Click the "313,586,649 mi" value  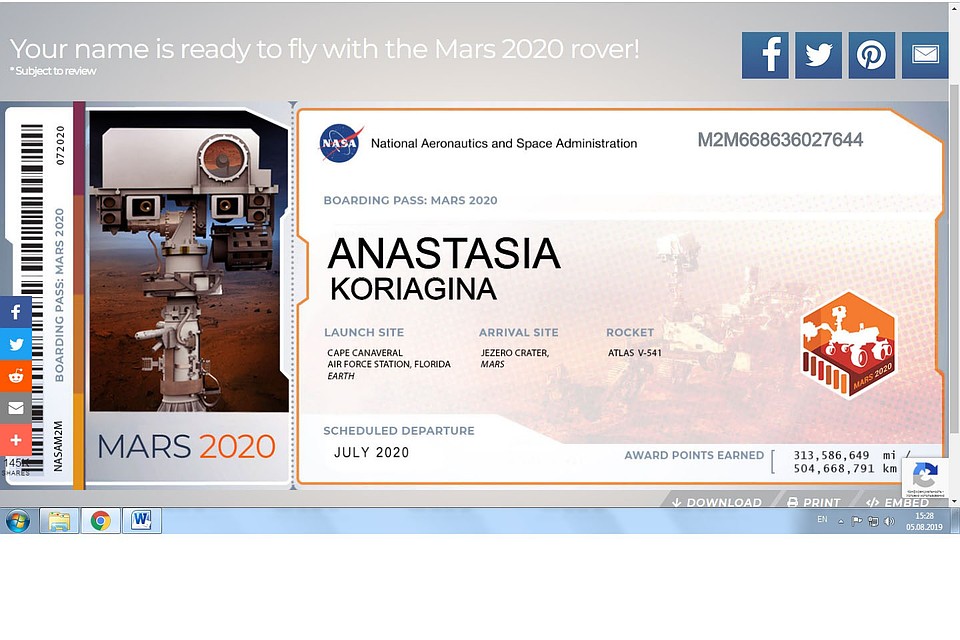[x=845, y=455]
